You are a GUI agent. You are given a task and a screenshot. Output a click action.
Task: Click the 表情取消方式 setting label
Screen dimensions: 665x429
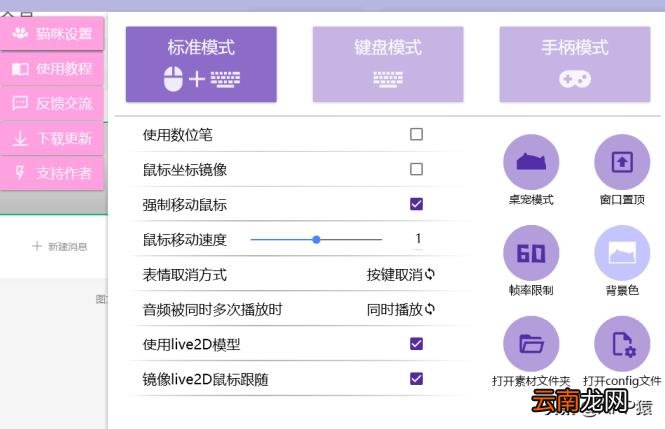coord(184,275)
